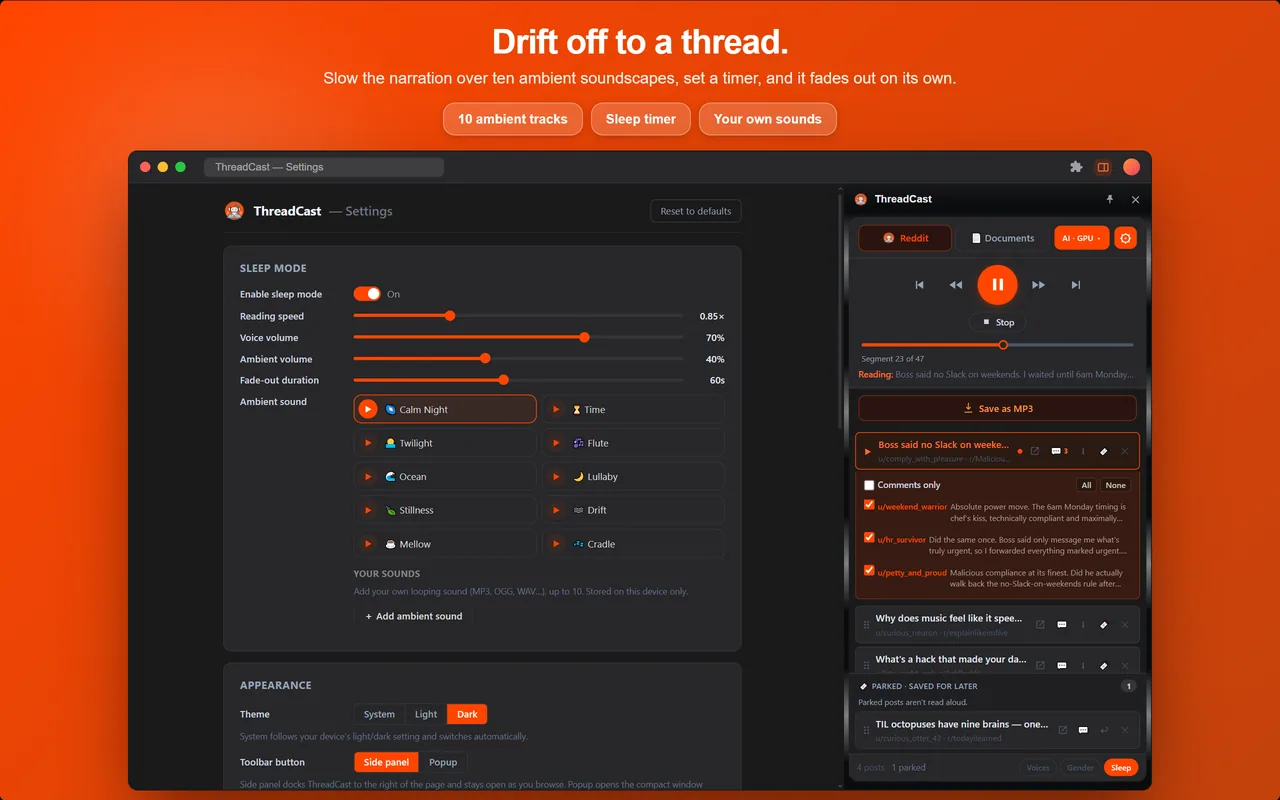
Task: Skip to previous post in player
Action: coord(920,285)
